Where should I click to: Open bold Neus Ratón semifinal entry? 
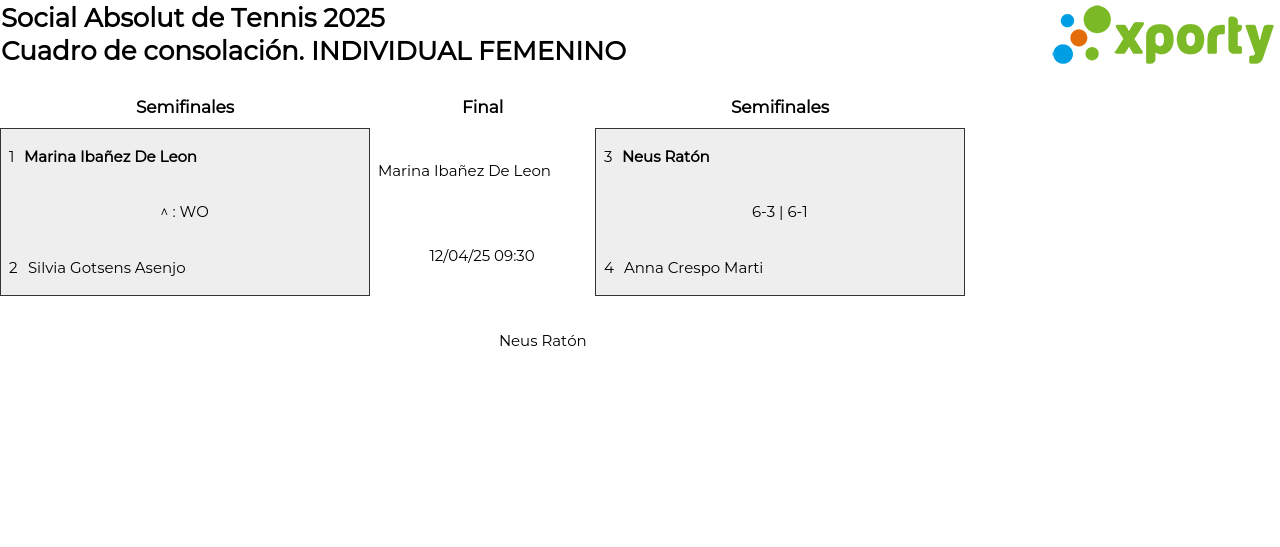pos(666,157)
